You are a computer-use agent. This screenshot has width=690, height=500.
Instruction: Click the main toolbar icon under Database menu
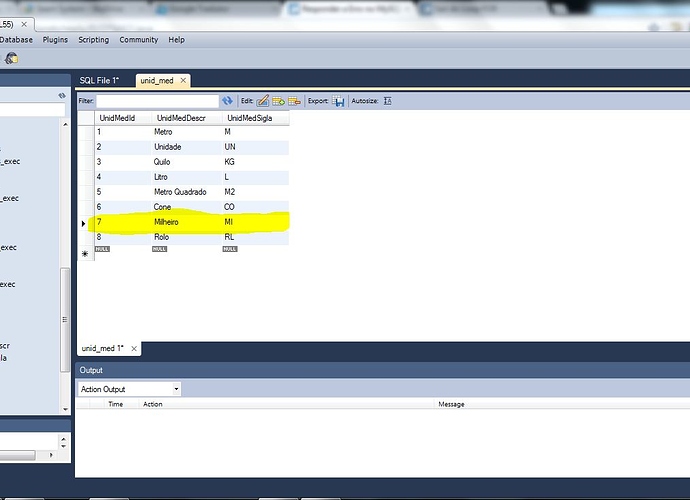click(11, 58)
